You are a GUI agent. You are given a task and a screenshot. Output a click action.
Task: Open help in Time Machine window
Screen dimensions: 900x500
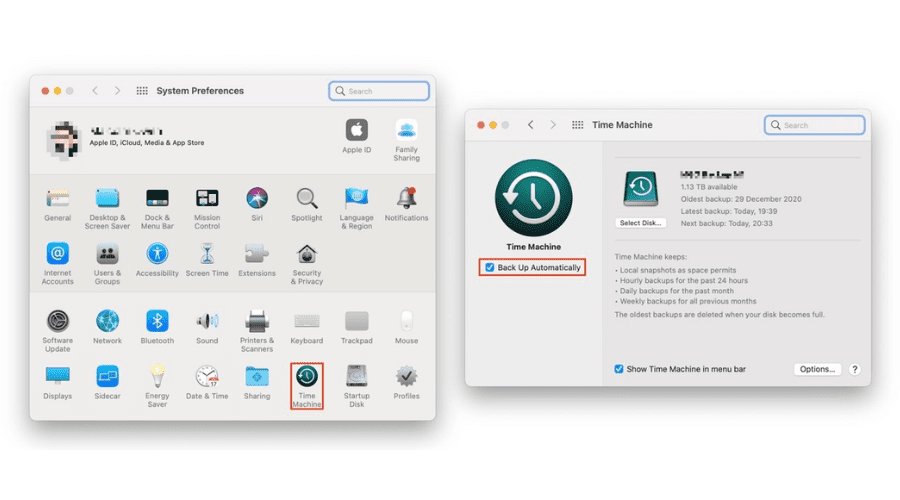click(855, 369)
